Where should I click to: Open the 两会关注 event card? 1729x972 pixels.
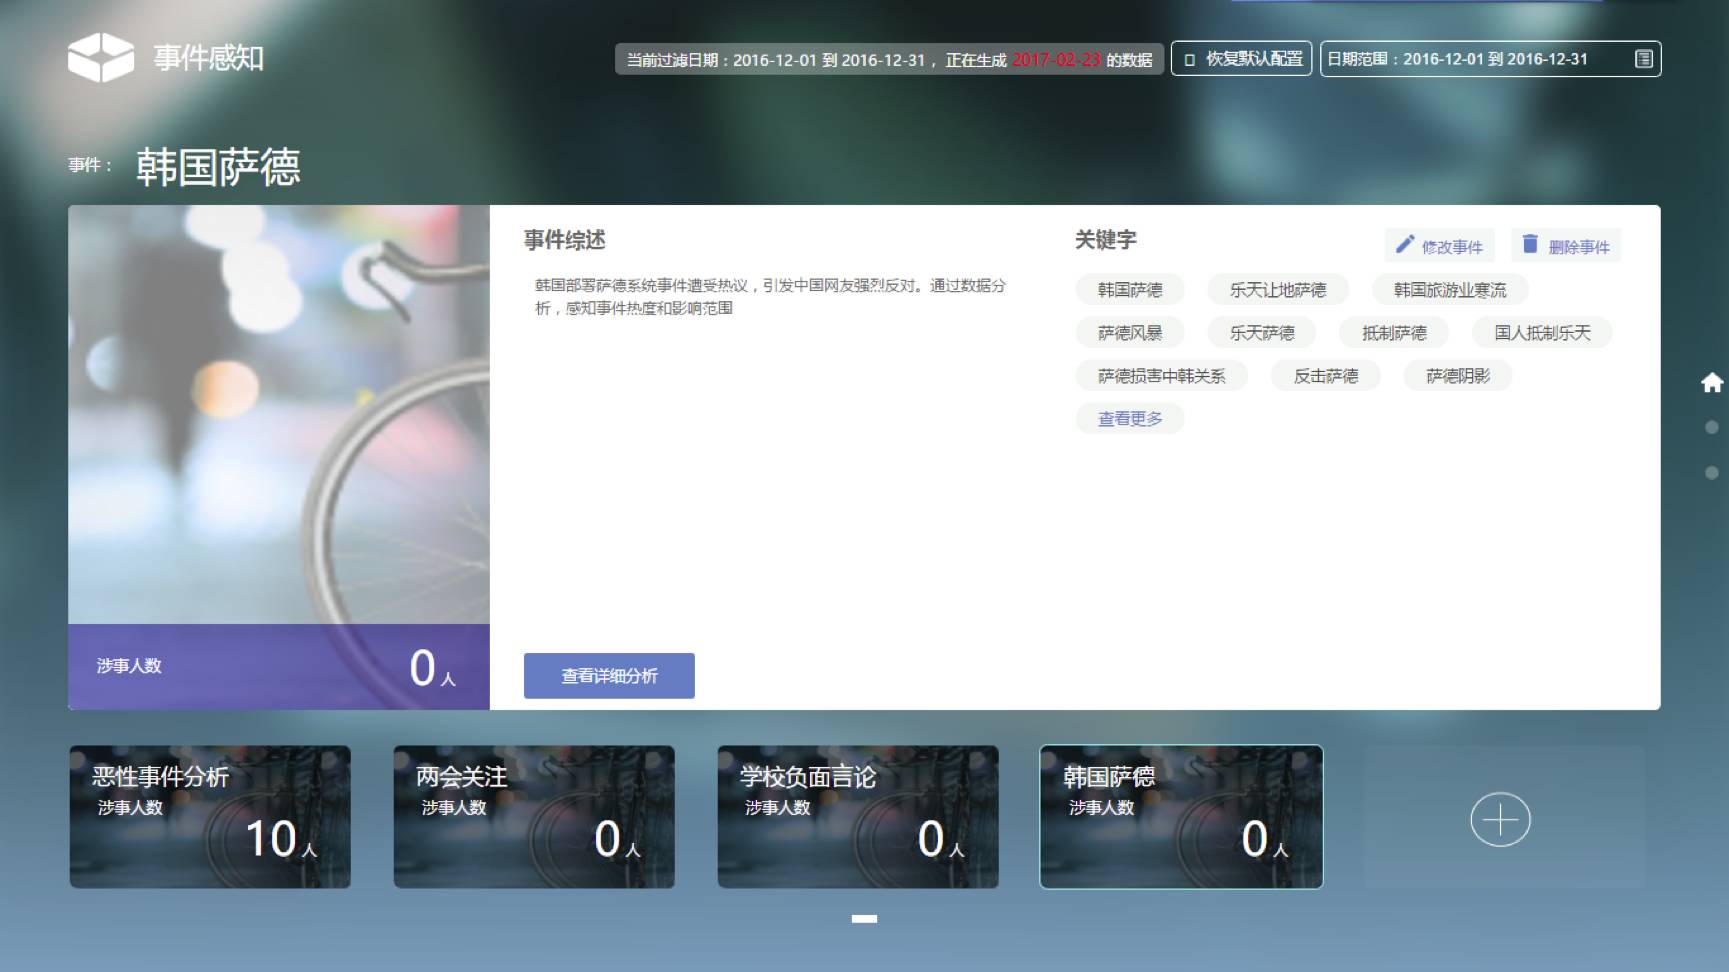(534, 817)
